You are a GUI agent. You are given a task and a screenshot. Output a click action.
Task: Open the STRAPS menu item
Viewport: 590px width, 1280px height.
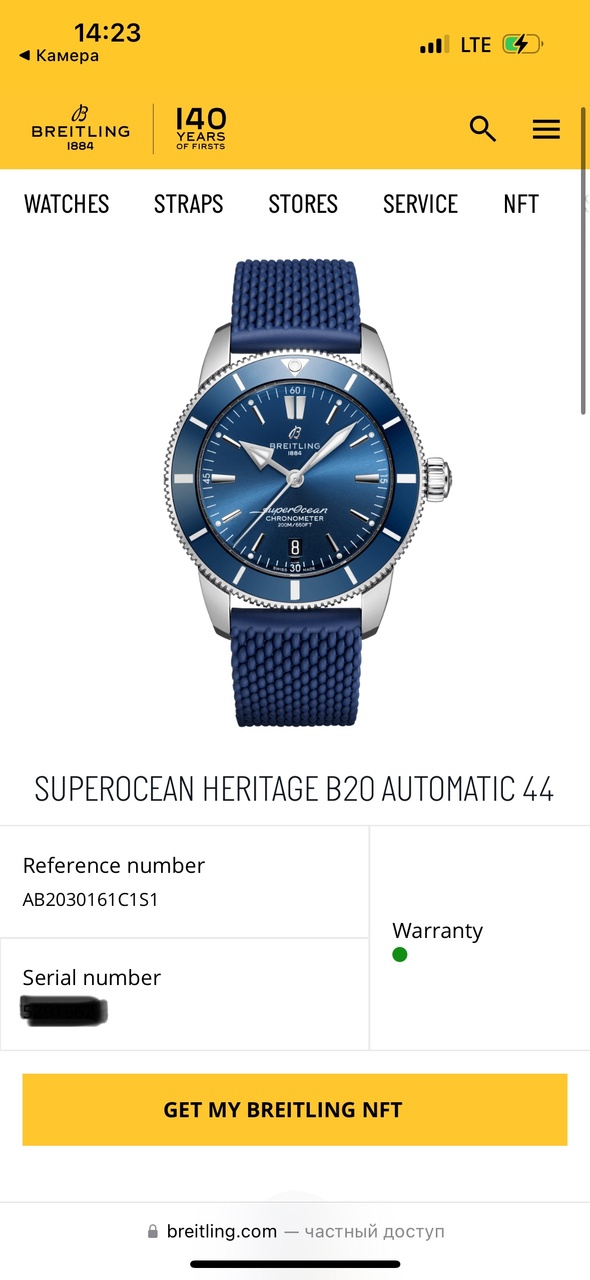[189, 204]
